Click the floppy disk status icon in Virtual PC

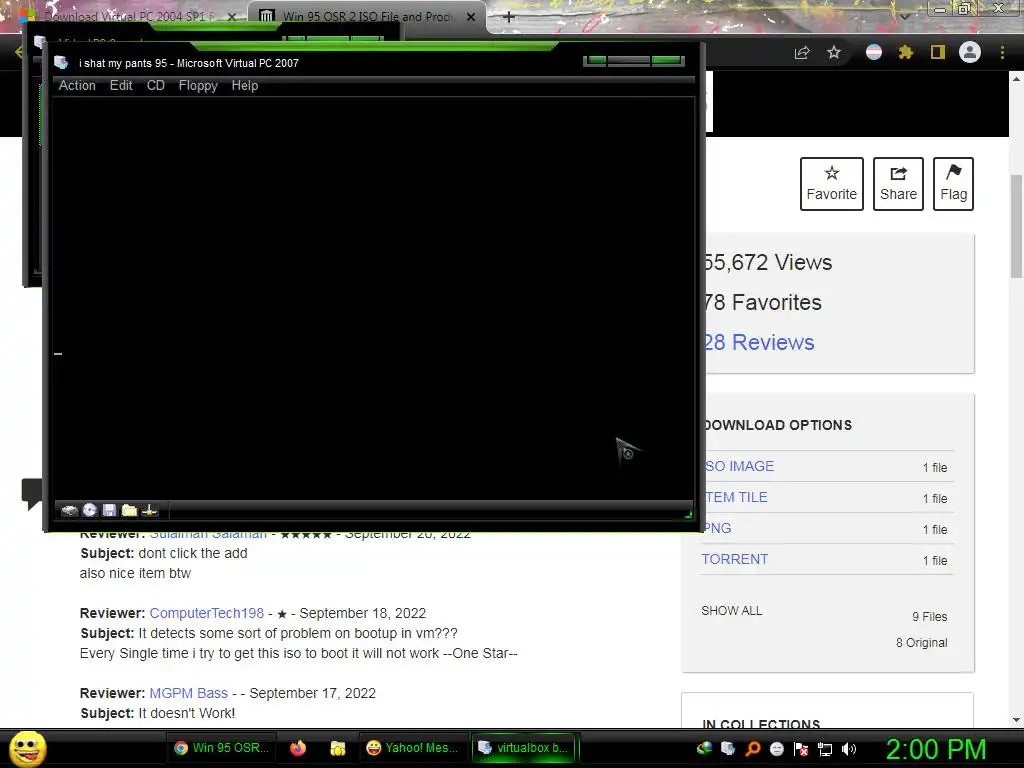click(109, 510)
